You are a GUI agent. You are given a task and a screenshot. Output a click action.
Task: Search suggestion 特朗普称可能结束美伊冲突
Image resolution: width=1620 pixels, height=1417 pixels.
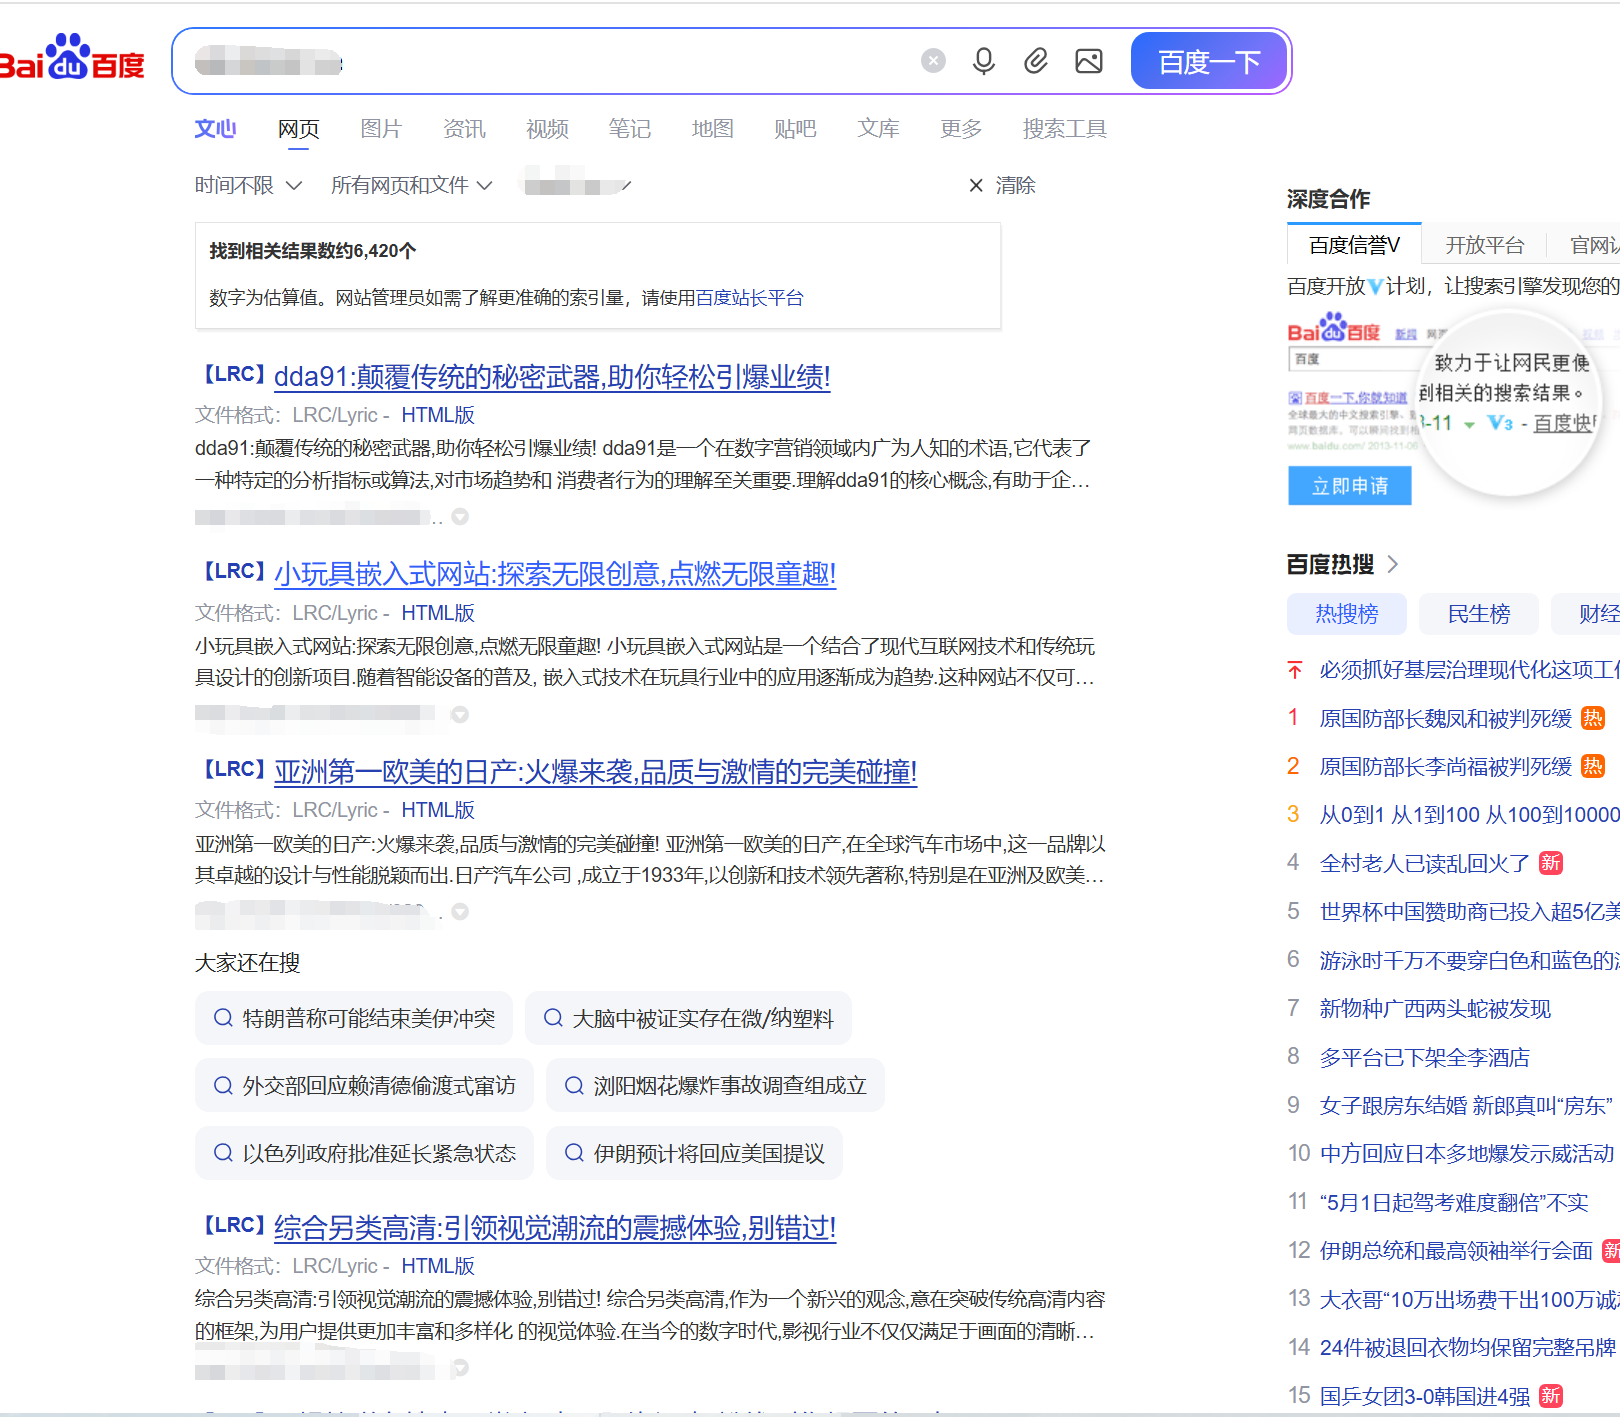354,1018
